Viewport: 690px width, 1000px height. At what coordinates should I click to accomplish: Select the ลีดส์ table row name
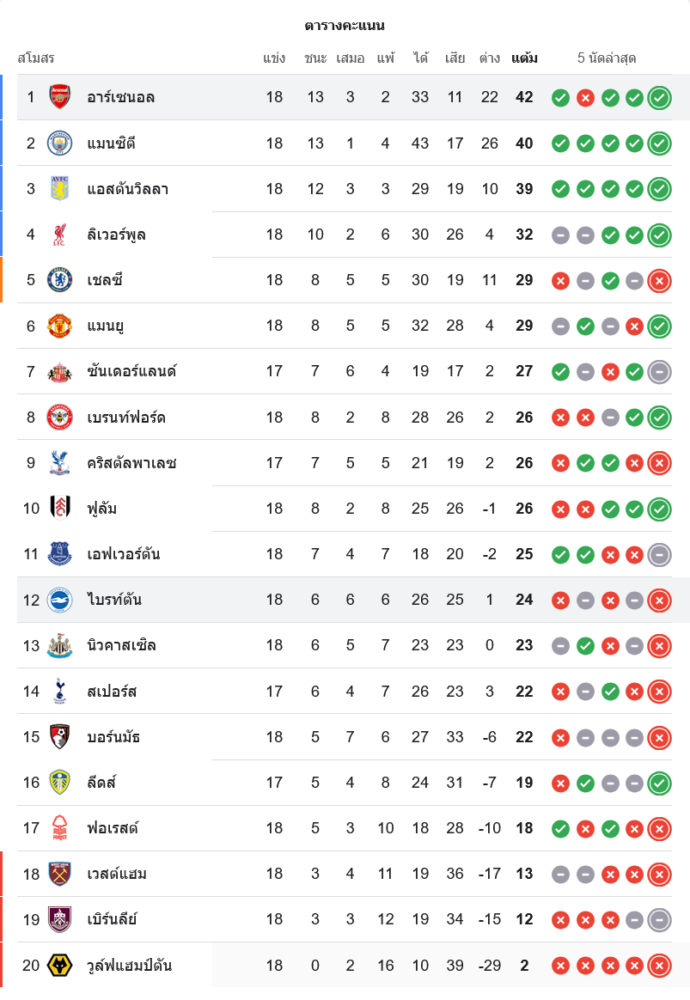(101, 782)
